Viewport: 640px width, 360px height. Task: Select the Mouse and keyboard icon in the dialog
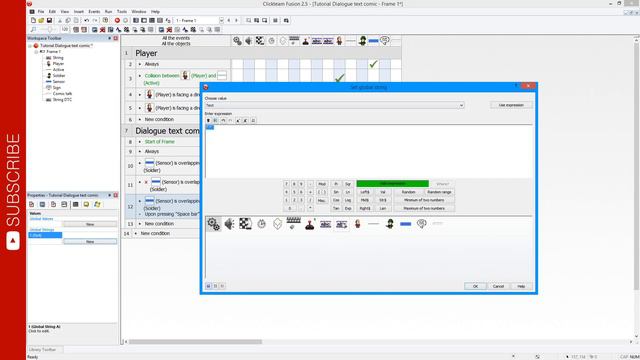(293, 223)
